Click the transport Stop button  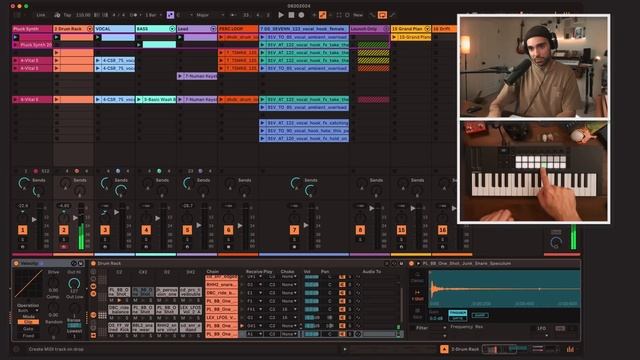coord(291,15)
